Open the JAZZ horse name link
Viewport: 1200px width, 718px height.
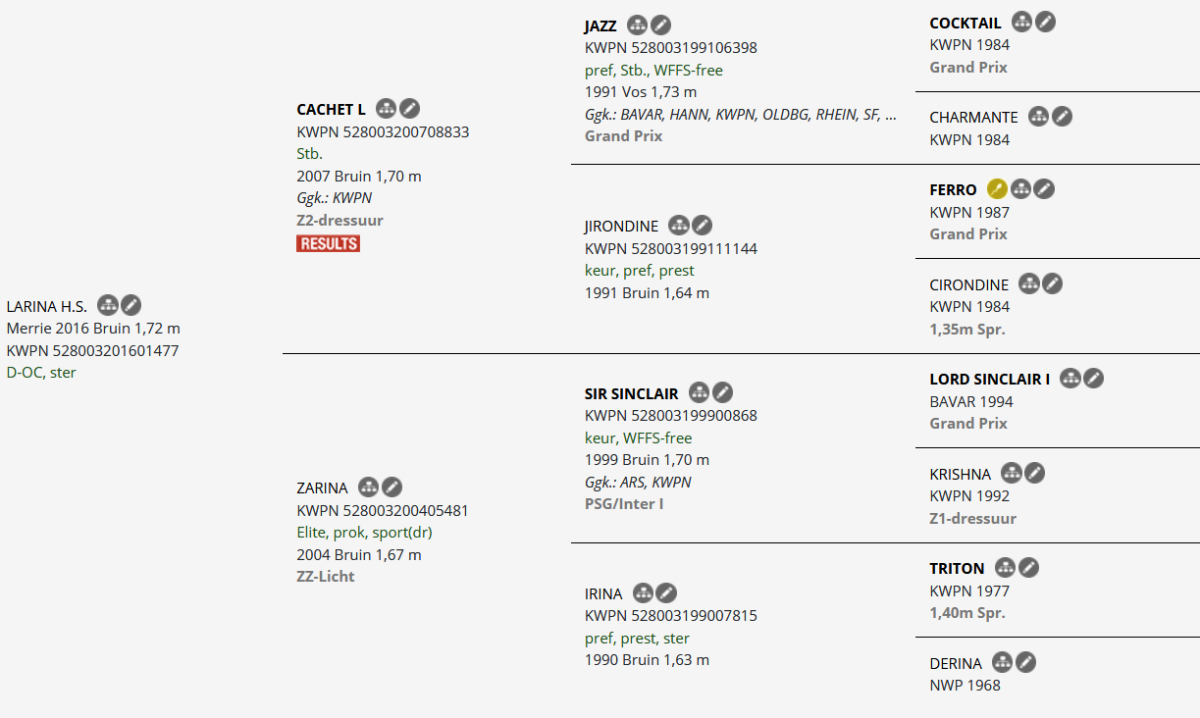[600, 26]
